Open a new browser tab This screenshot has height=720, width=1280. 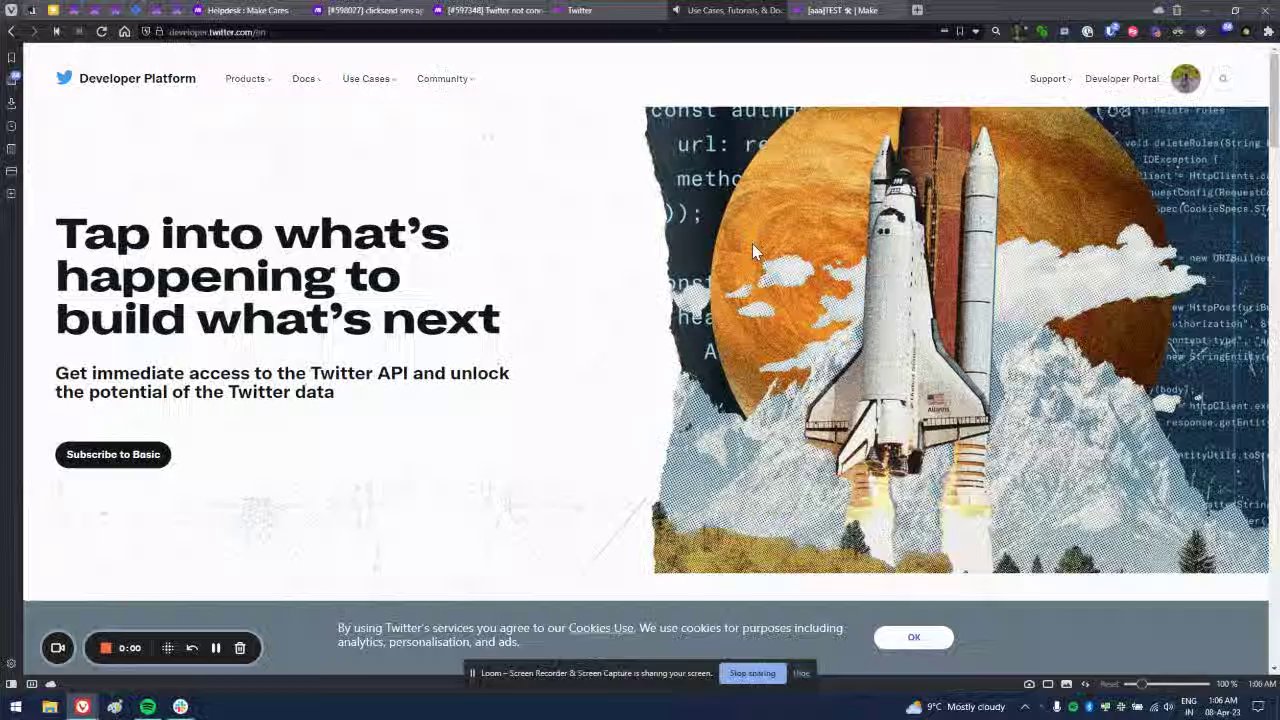point(917,10)
